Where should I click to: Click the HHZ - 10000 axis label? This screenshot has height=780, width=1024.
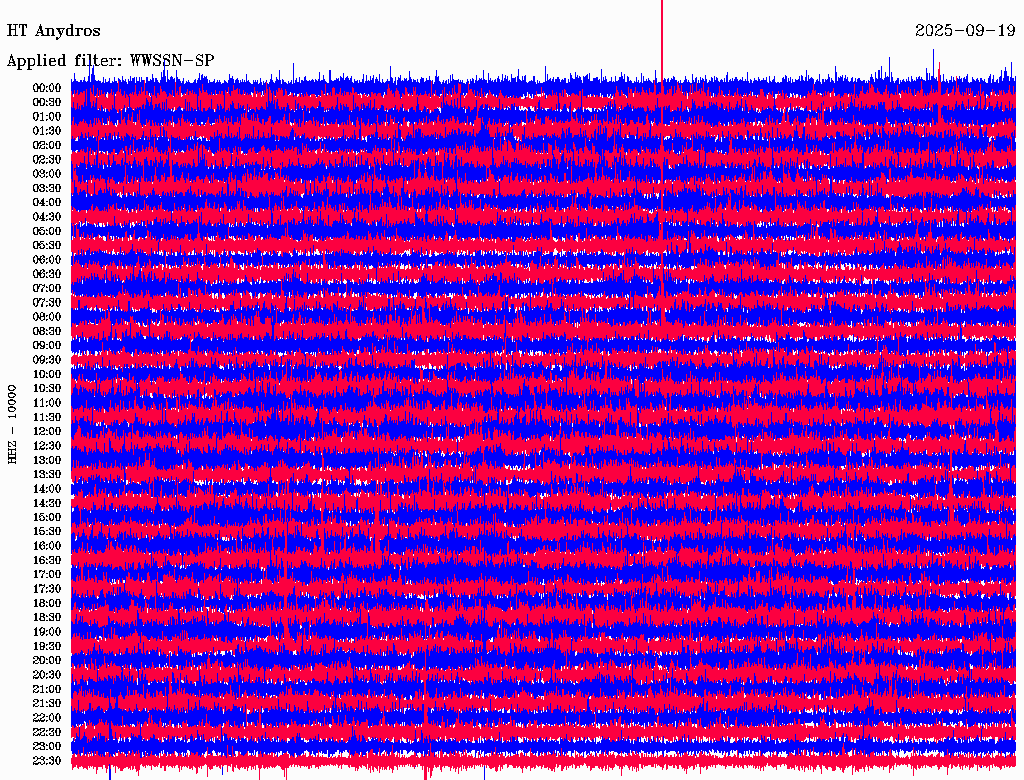pyautogui.click(x=12, y=424)
